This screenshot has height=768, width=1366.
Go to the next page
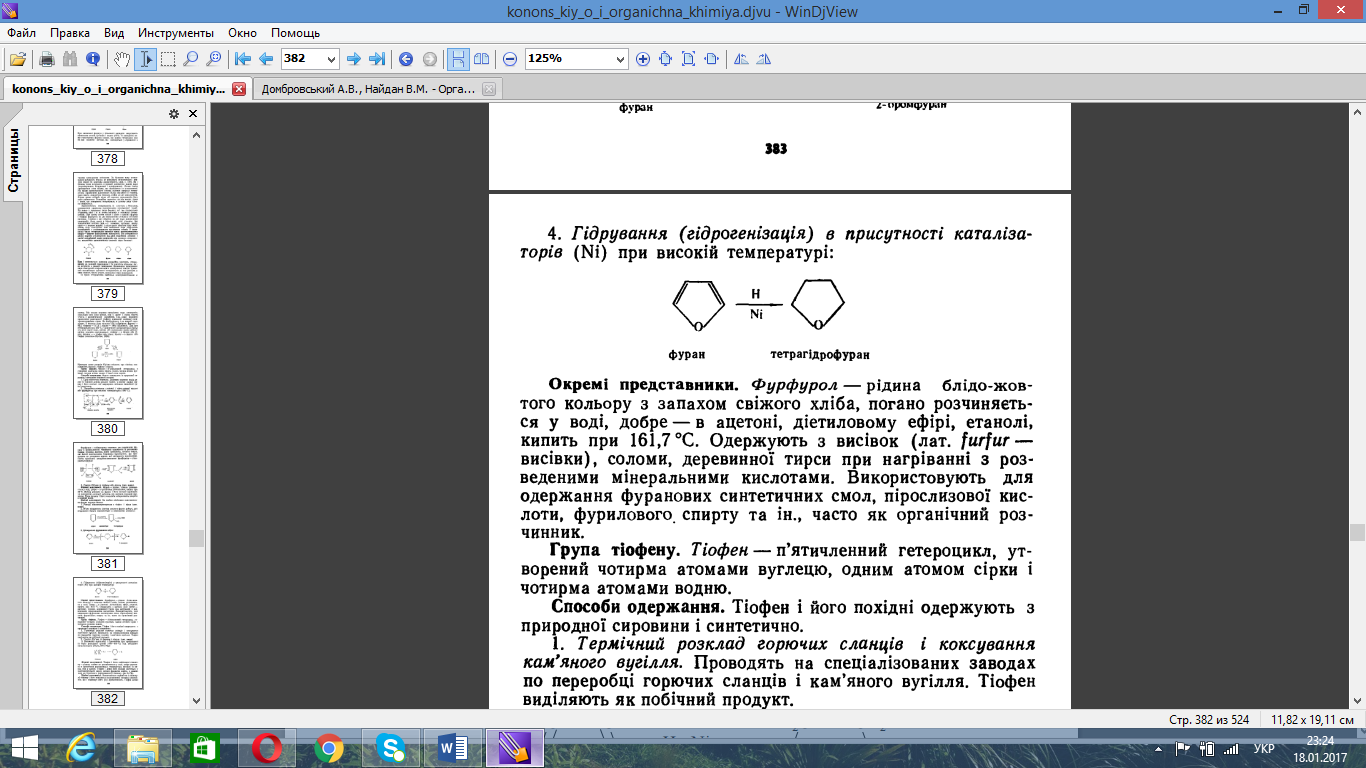355,59
